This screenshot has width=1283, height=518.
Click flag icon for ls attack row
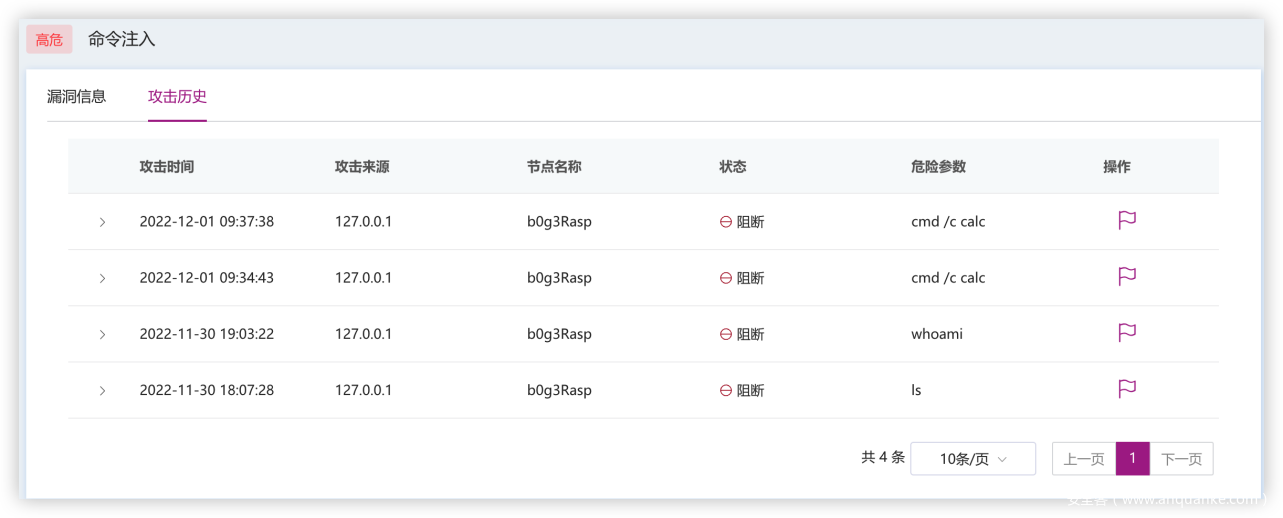coord(1127,389)
